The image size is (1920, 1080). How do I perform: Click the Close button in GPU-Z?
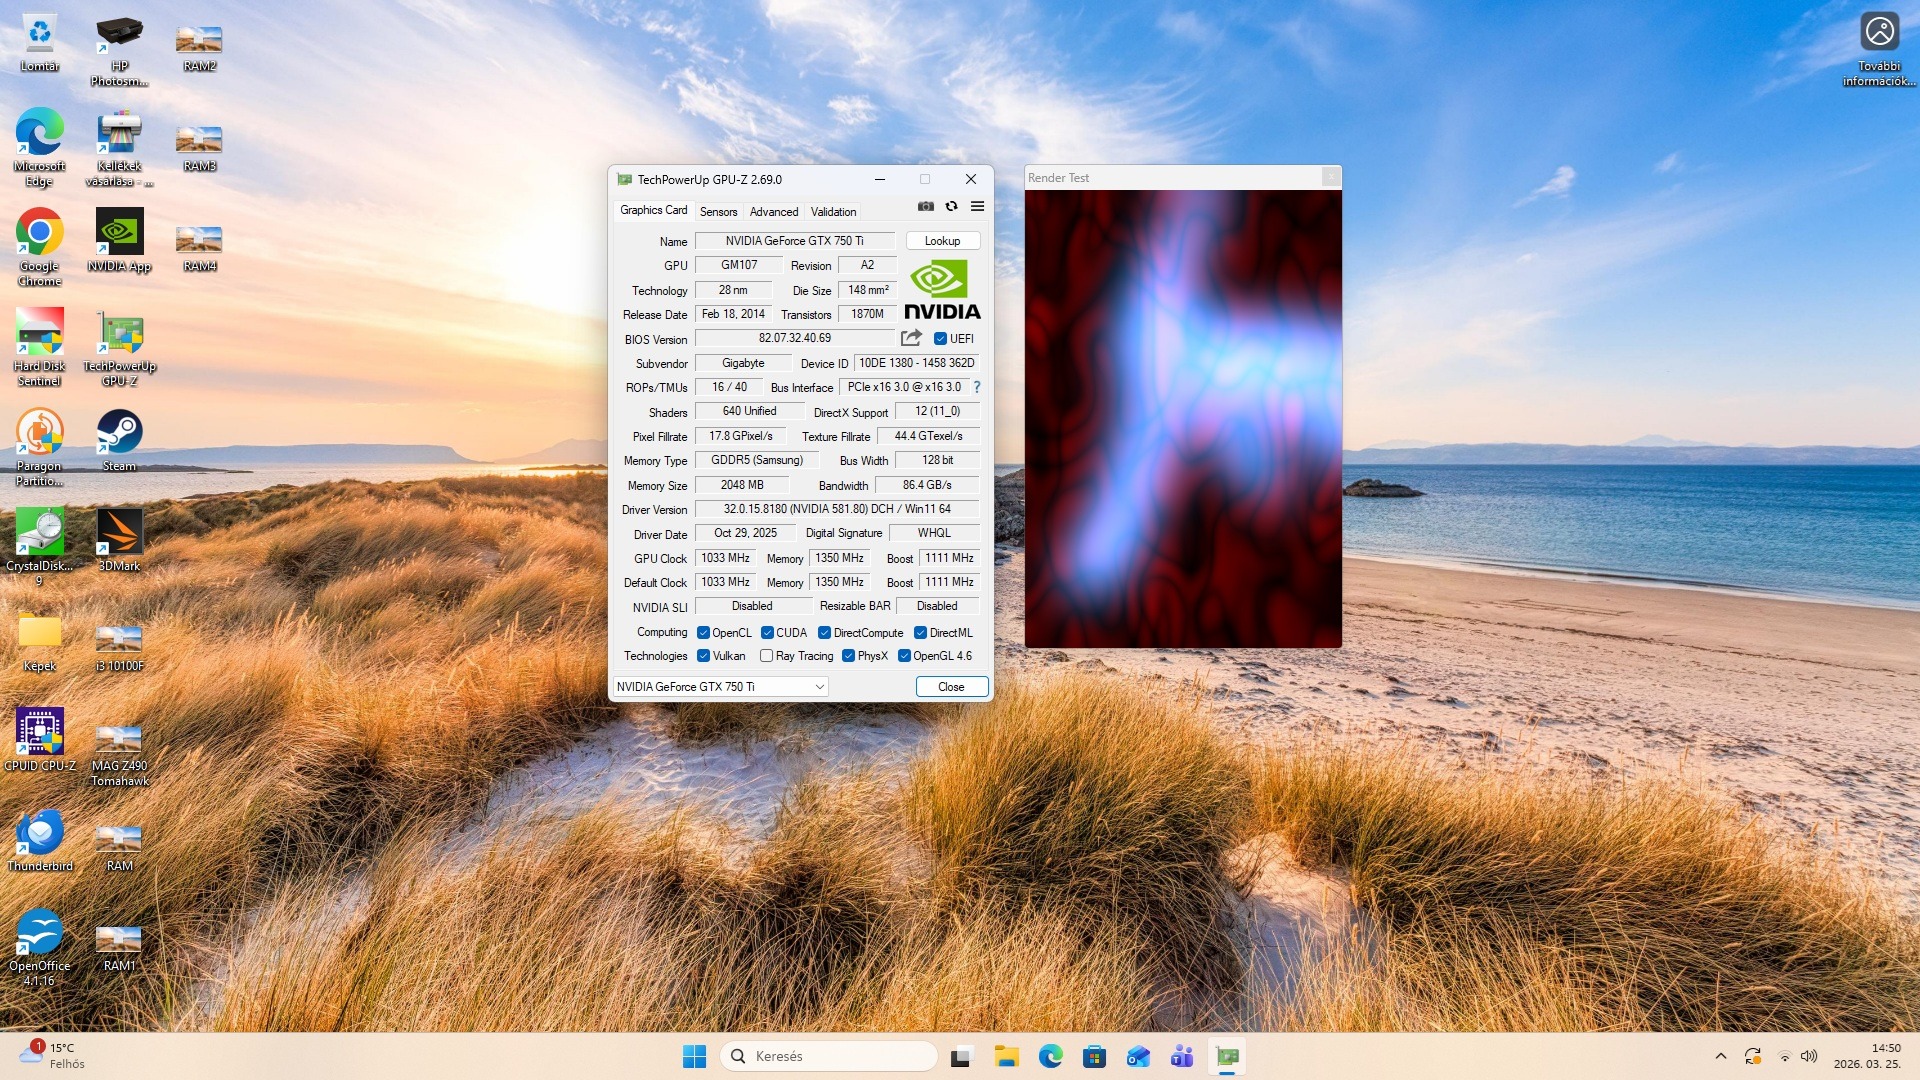[x=951, y=687]
